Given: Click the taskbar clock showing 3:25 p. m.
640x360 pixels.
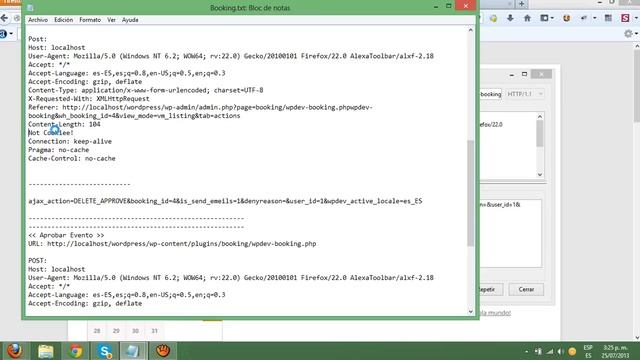Looking at the screenshot, I should coord(615,351).
